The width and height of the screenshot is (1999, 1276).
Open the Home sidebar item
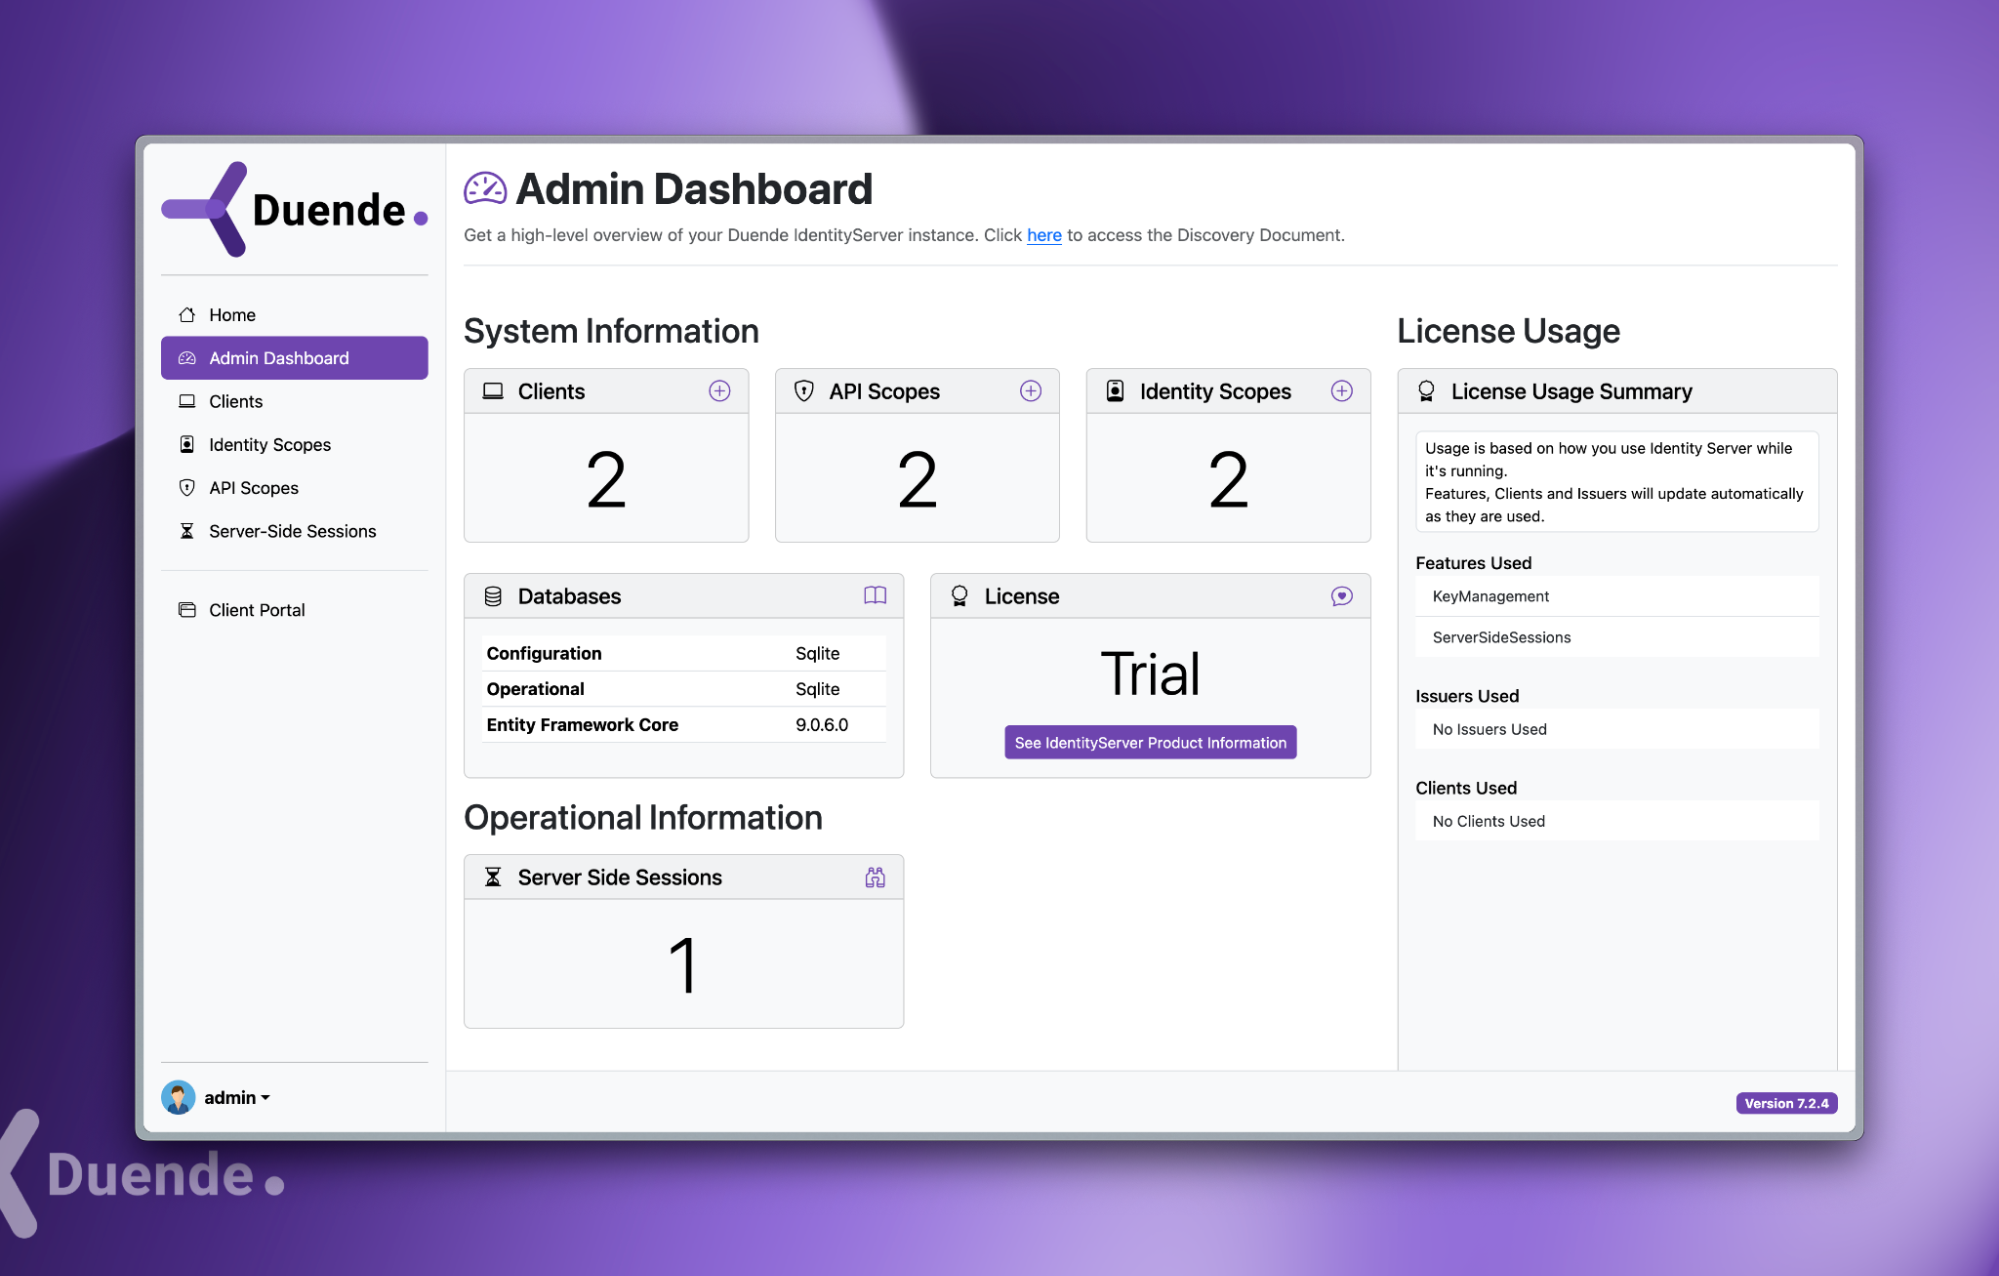coord(294,315)
